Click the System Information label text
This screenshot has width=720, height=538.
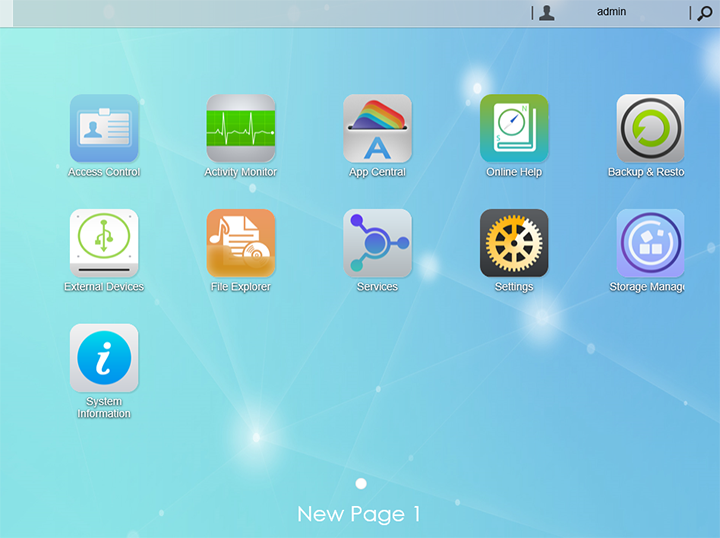104,408
